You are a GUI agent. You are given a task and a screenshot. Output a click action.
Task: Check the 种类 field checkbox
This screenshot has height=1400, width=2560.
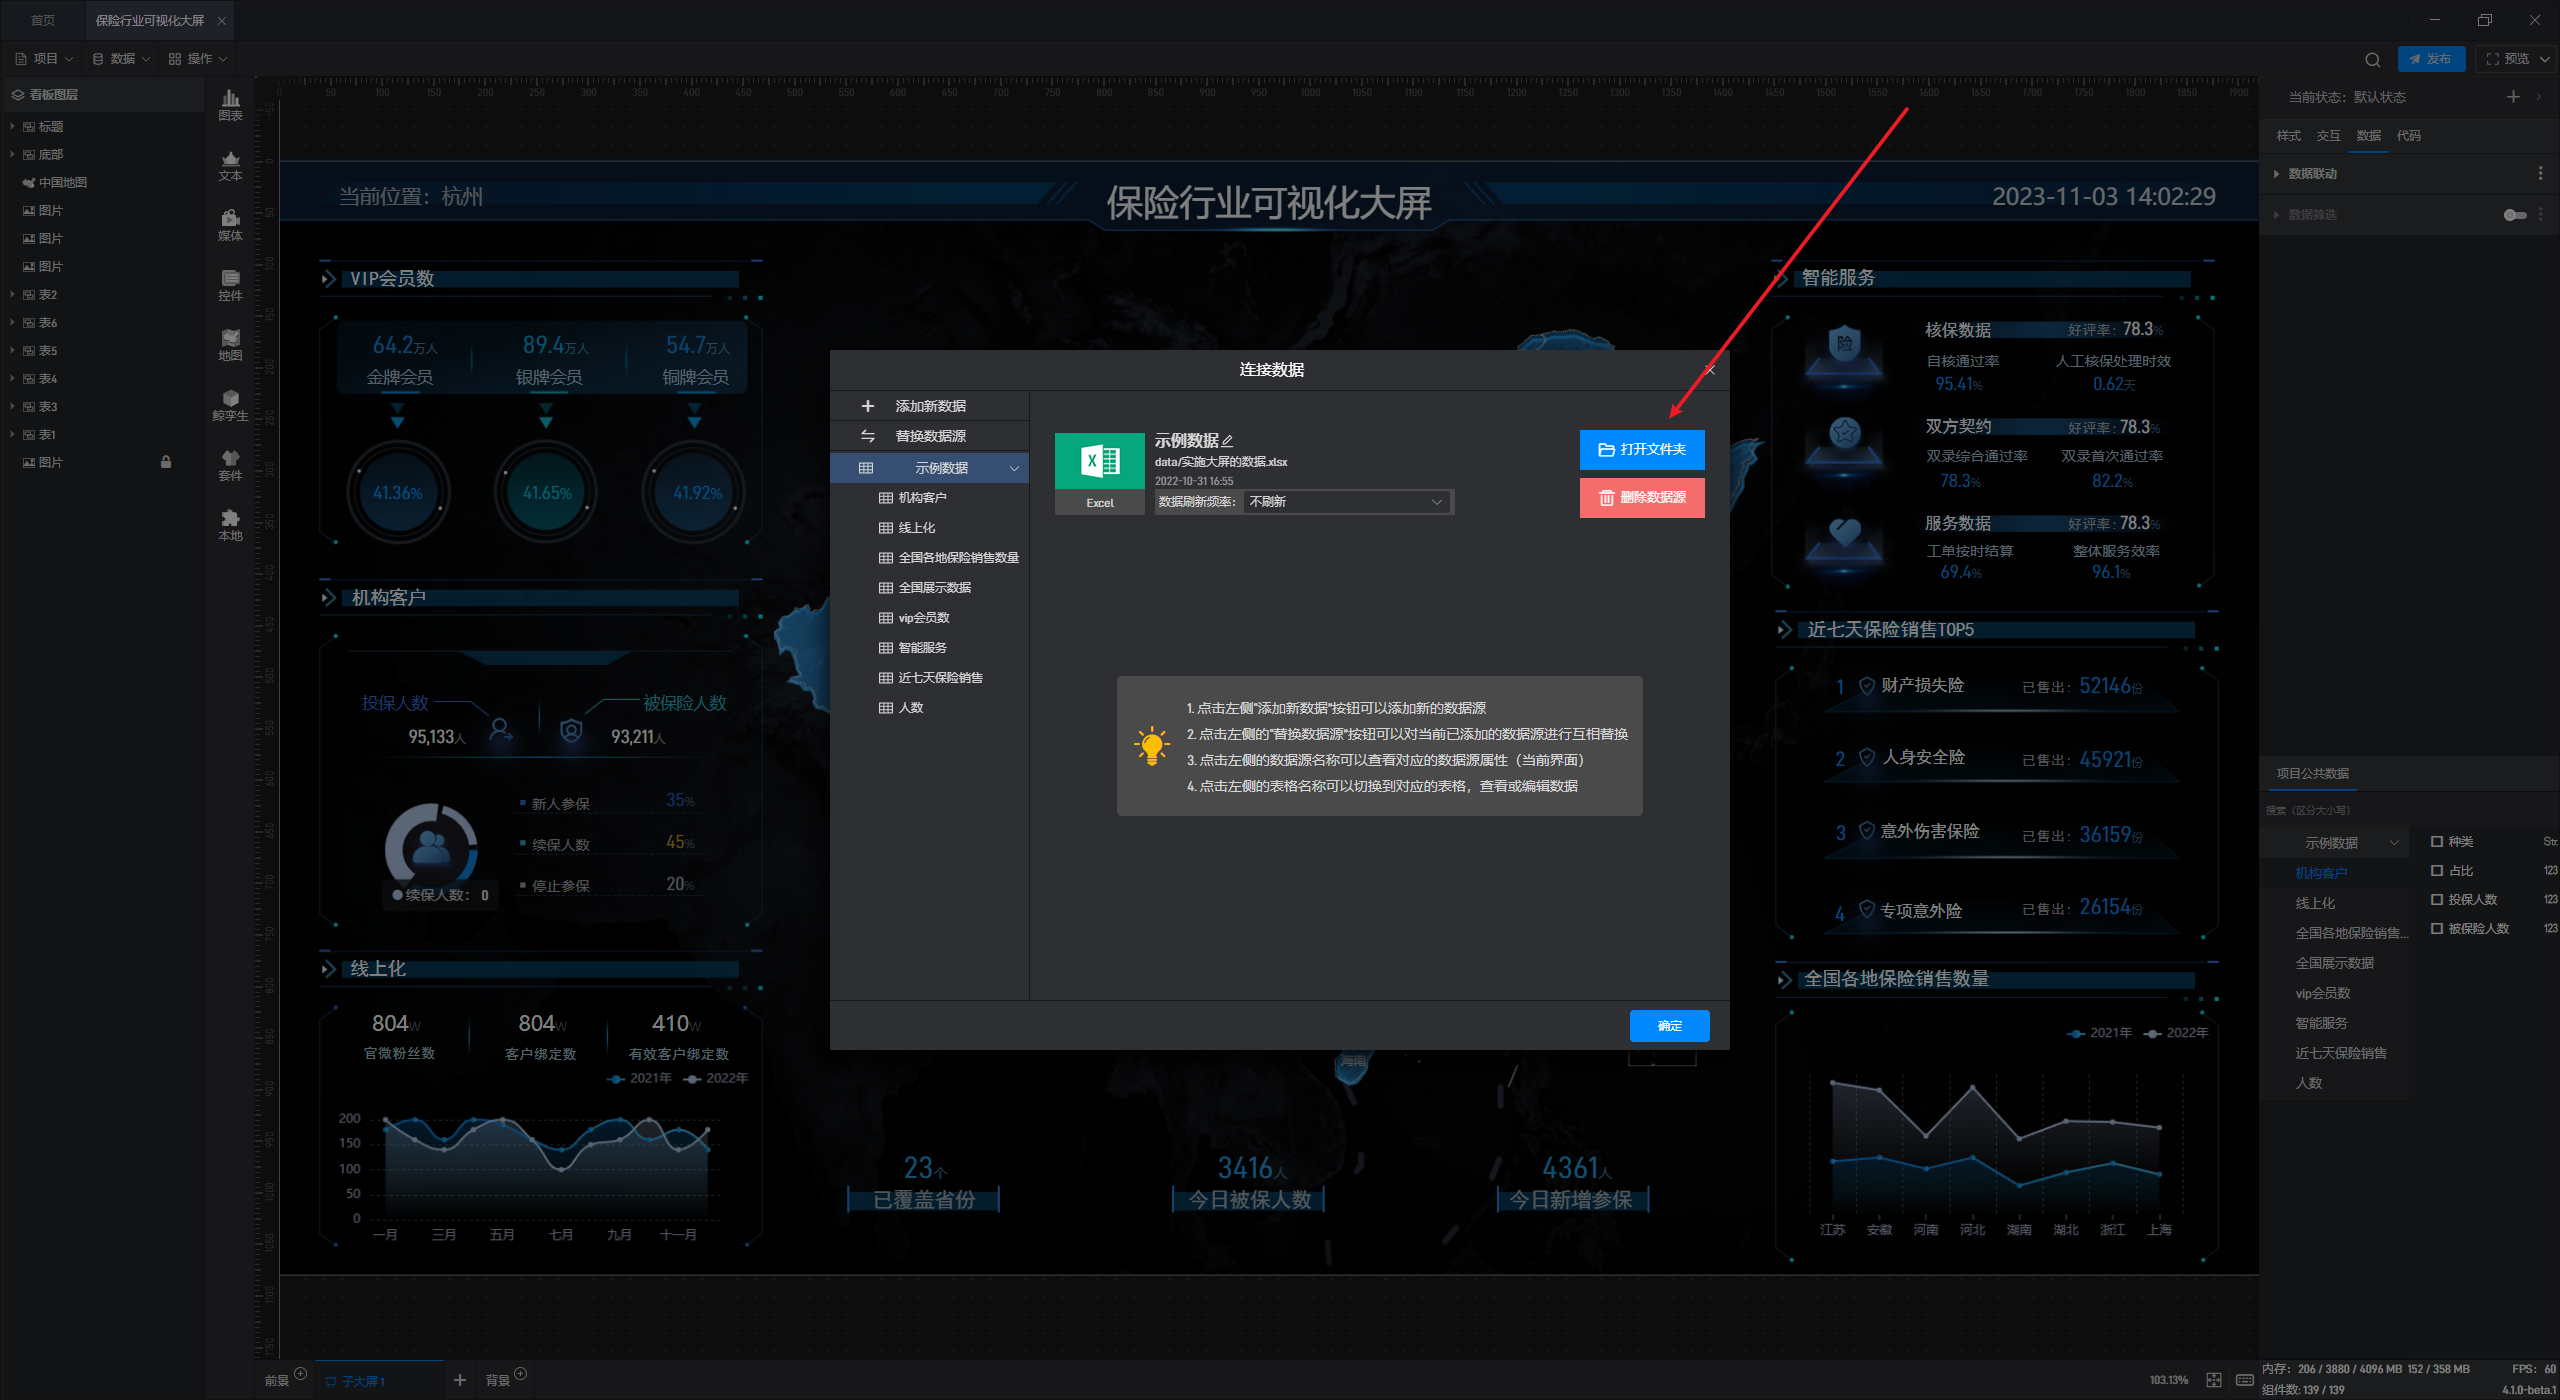point(2437,842)
